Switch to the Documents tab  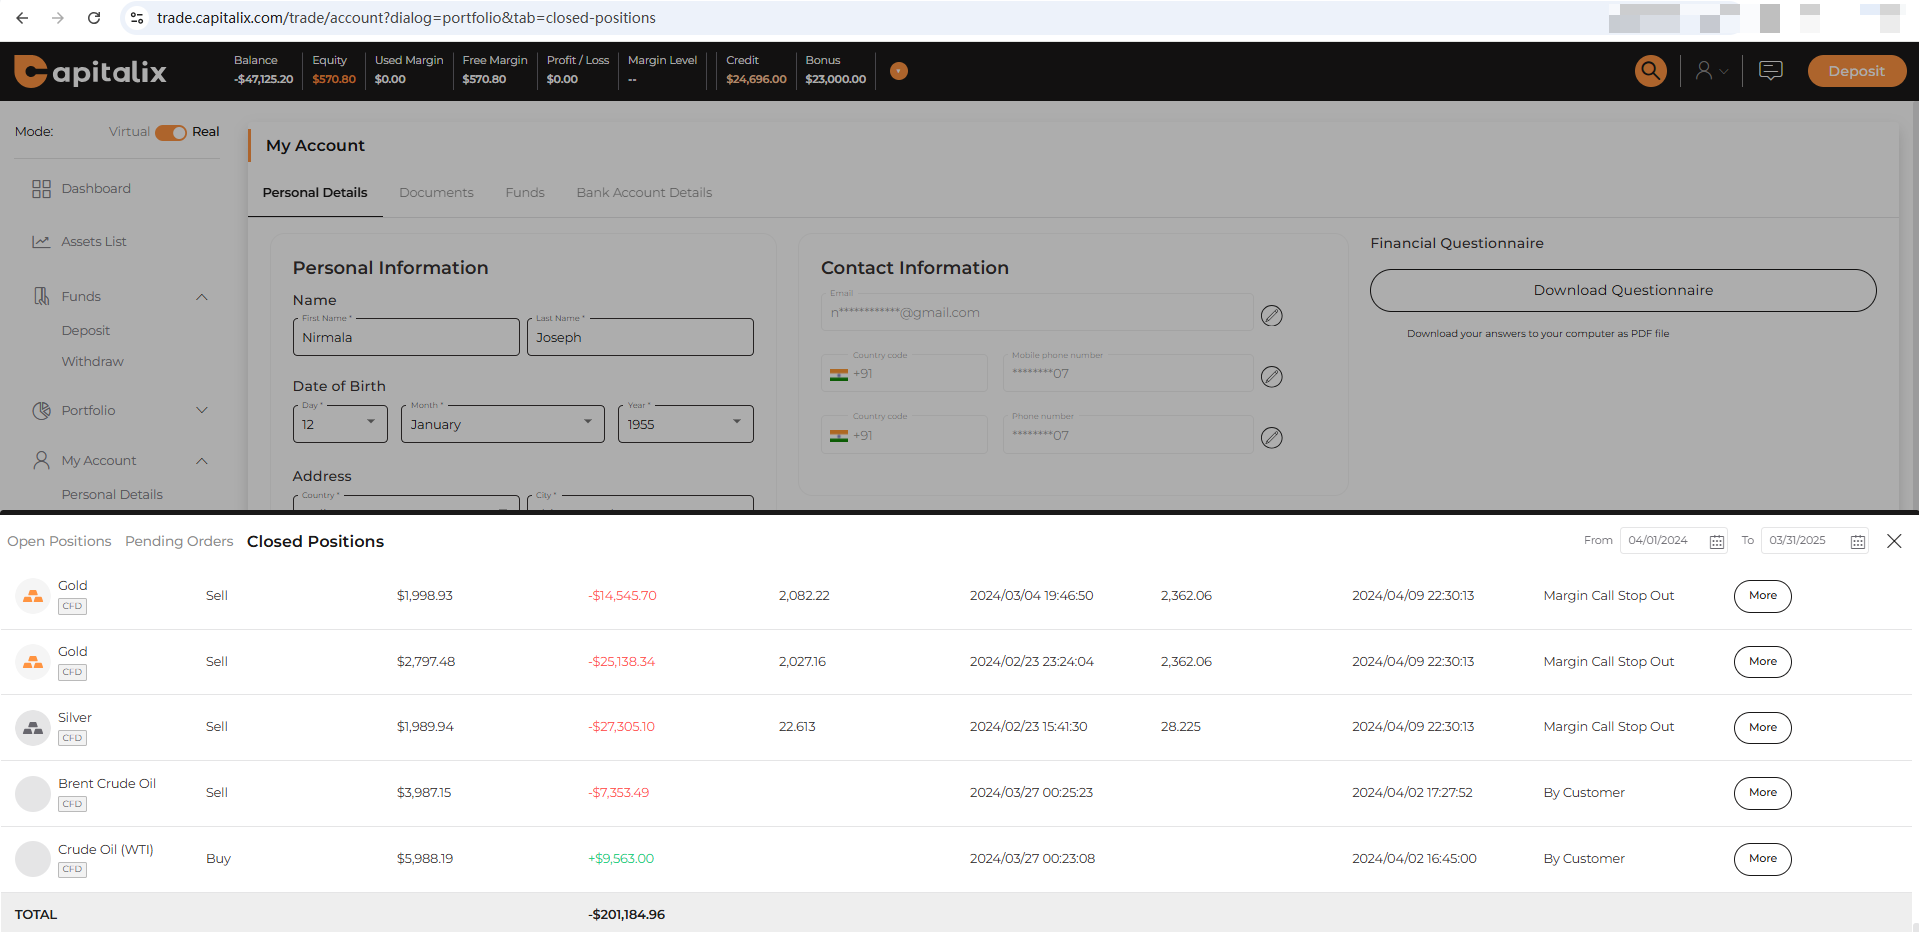(436, 193)
